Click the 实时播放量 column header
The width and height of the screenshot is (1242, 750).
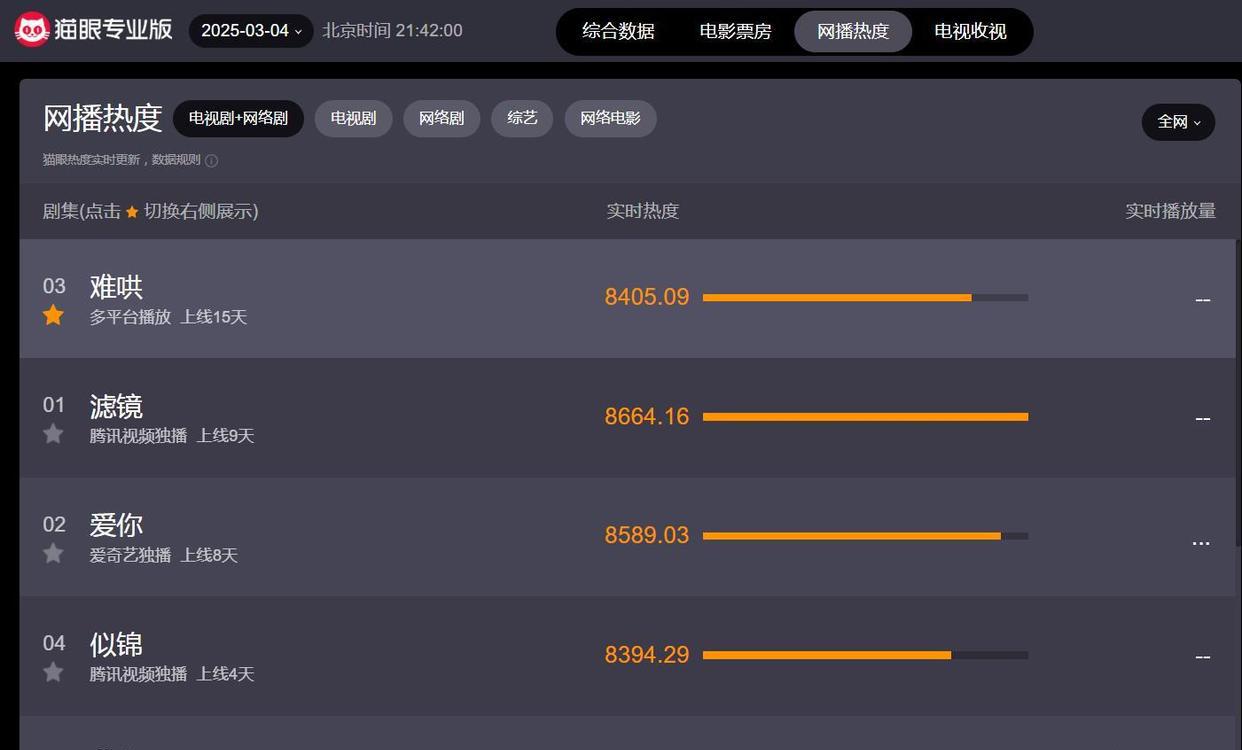tap(1170, 211)
